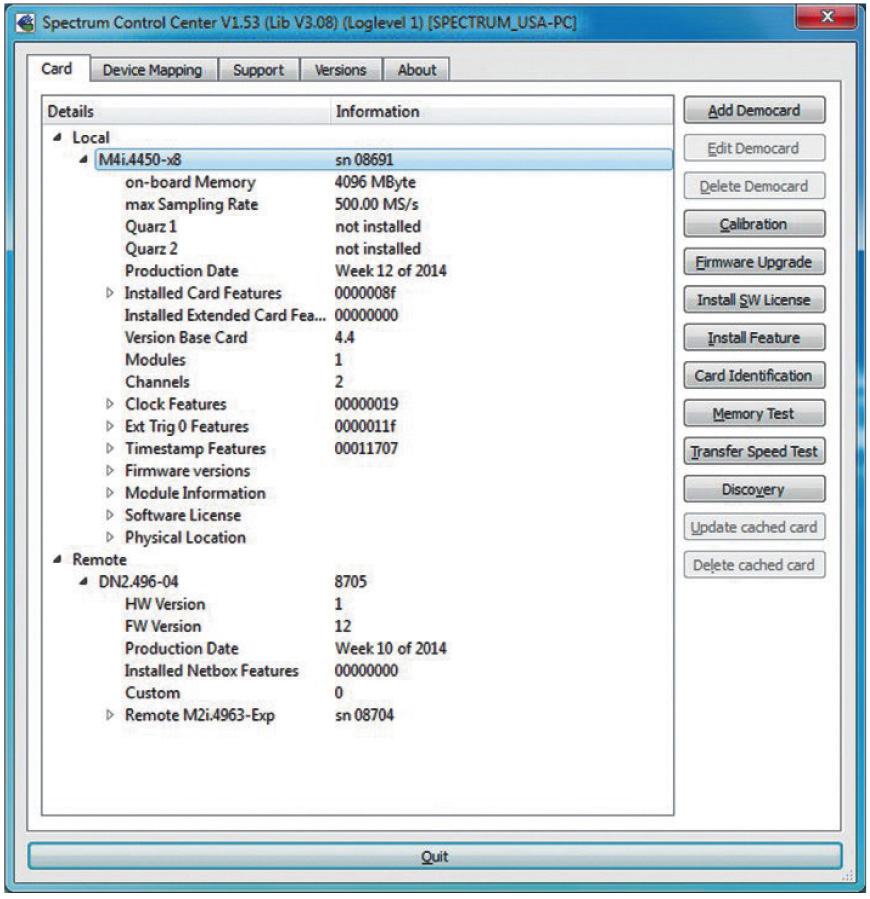The height and width of the screenshot is (899, 870).
Task: Quit the Spectrum Control Center
Action: click(x=435, y=856)
